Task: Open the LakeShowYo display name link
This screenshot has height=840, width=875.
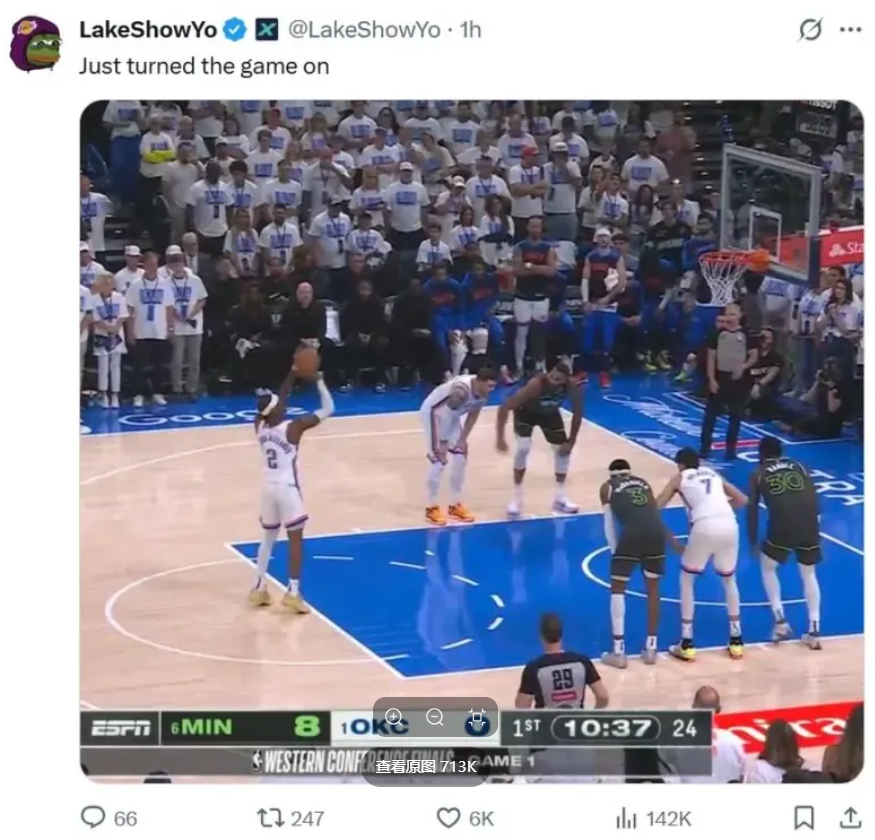Action: pos(148,30)
